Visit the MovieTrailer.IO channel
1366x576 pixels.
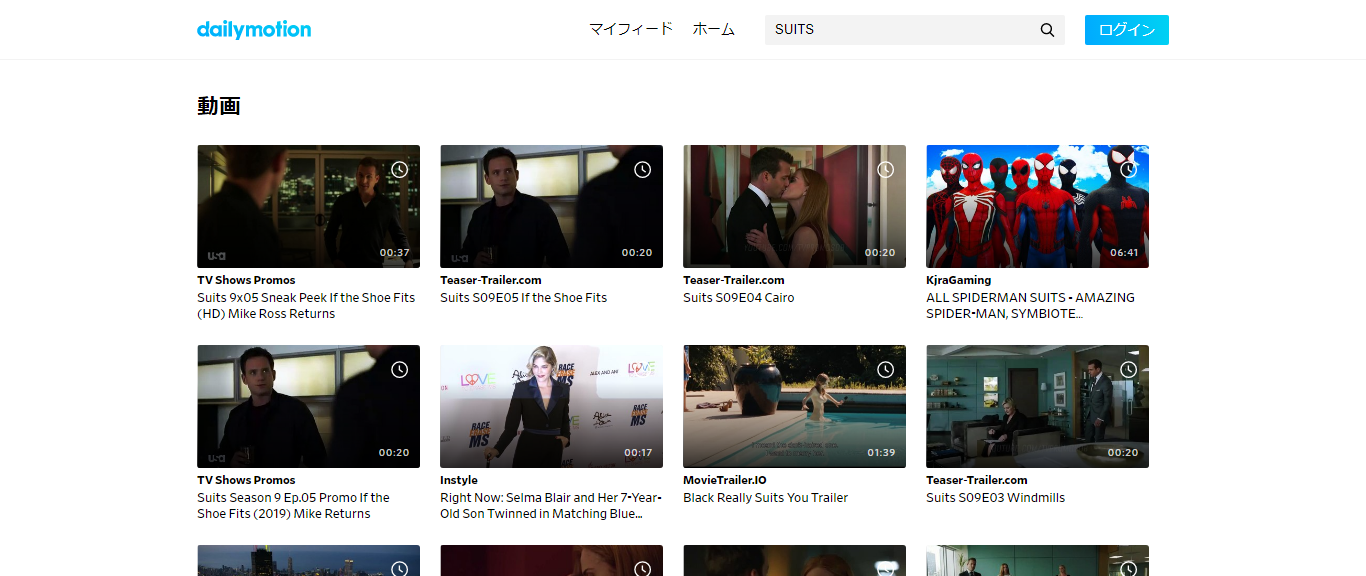(x=725, y=480)
